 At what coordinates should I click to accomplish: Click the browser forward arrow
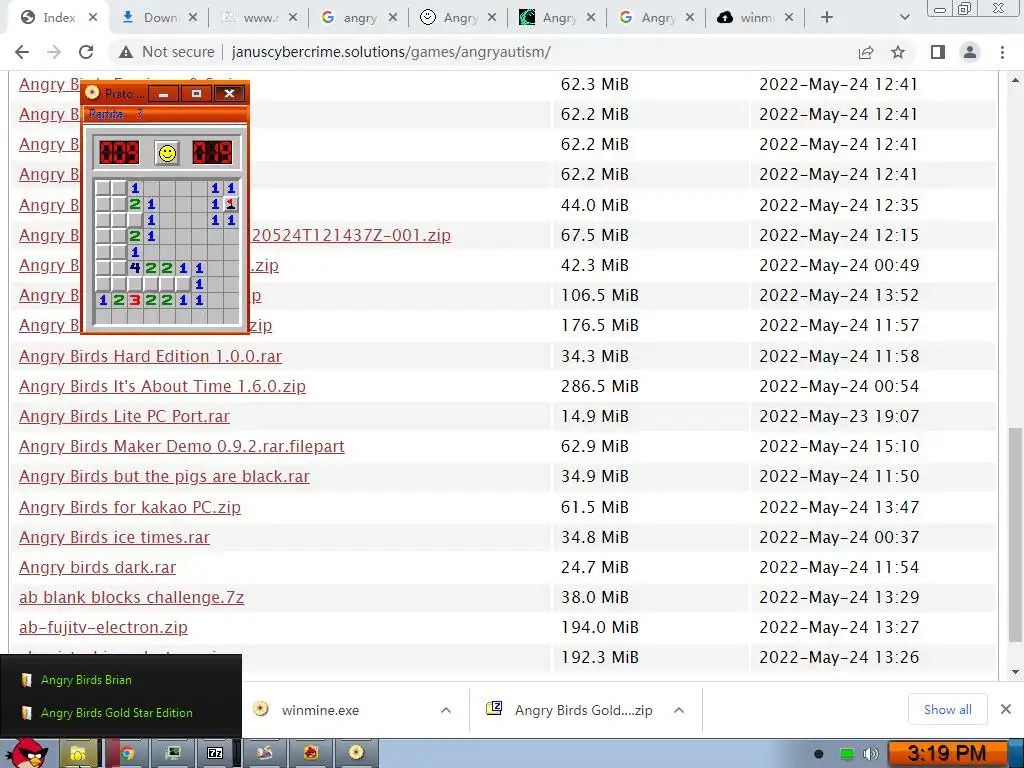tap(54, 52)
